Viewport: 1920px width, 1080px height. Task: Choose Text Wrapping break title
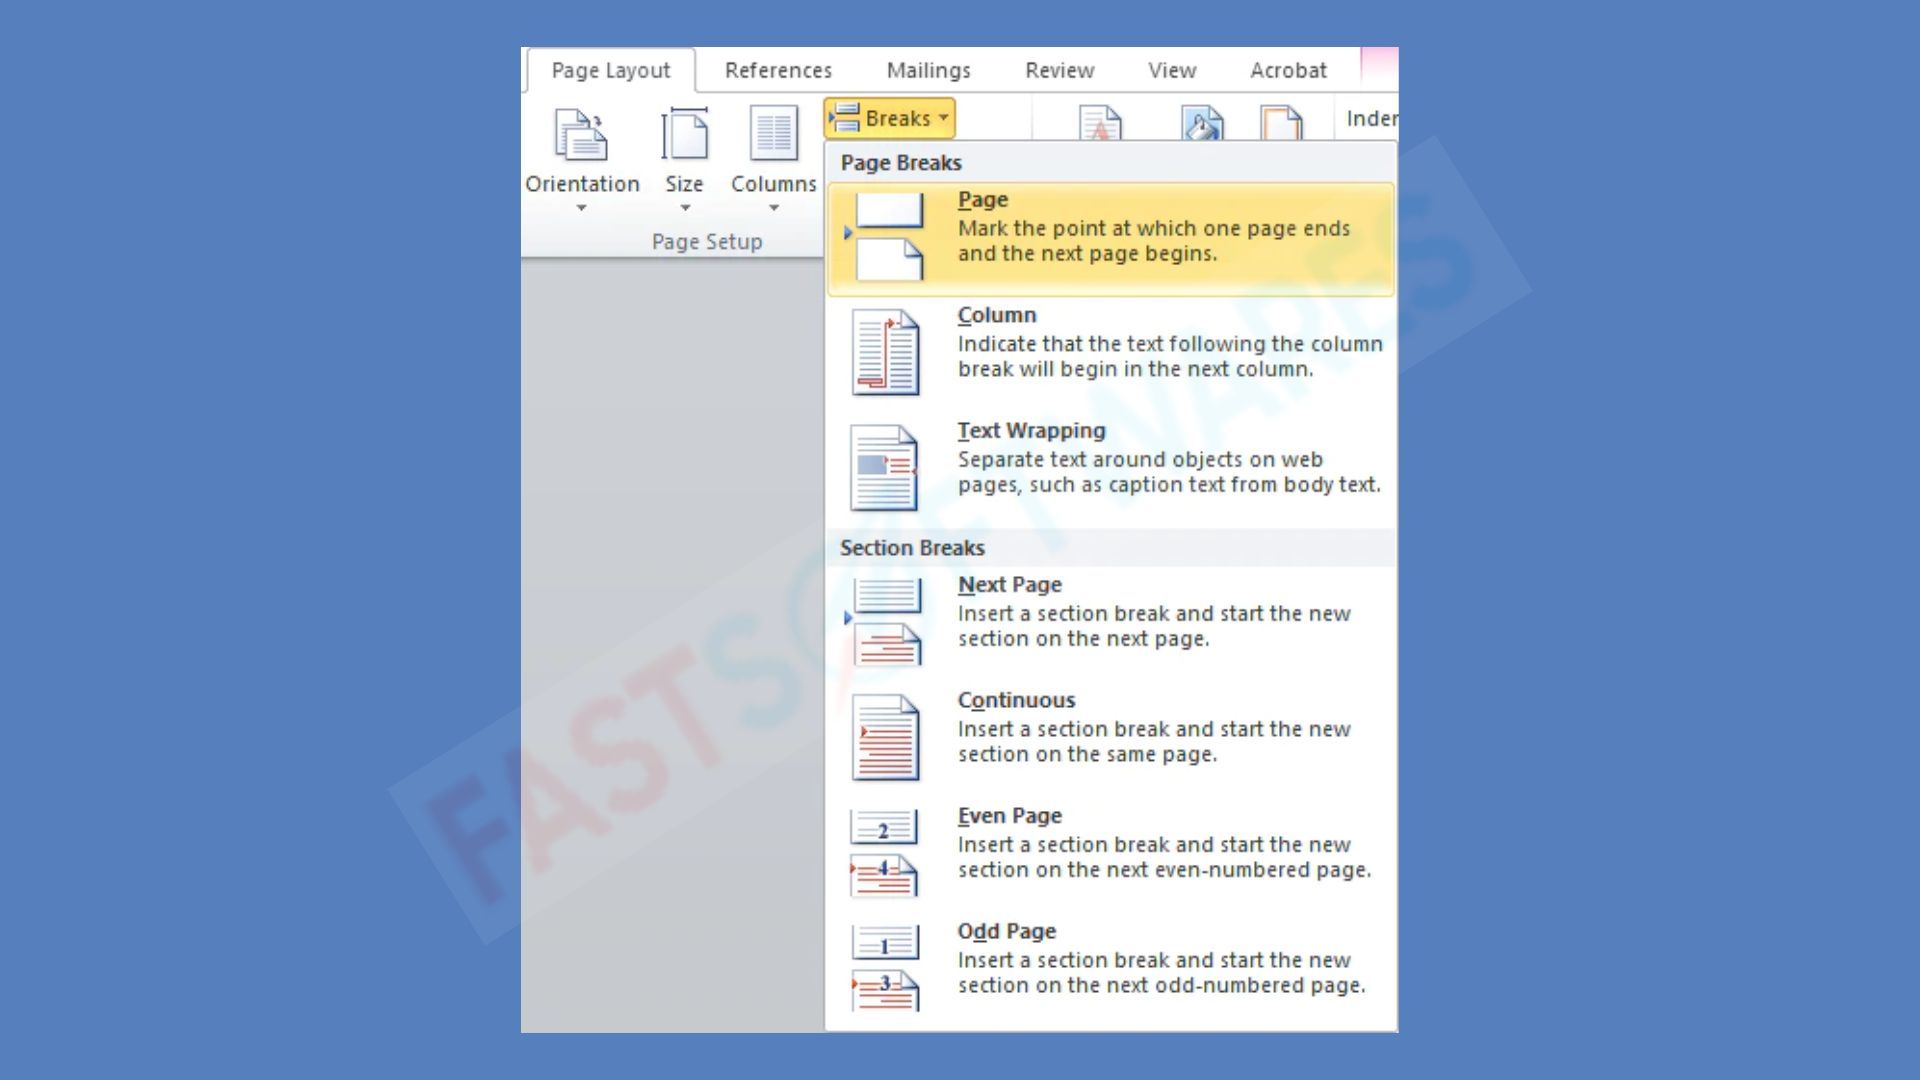(x=1031, y=431)
